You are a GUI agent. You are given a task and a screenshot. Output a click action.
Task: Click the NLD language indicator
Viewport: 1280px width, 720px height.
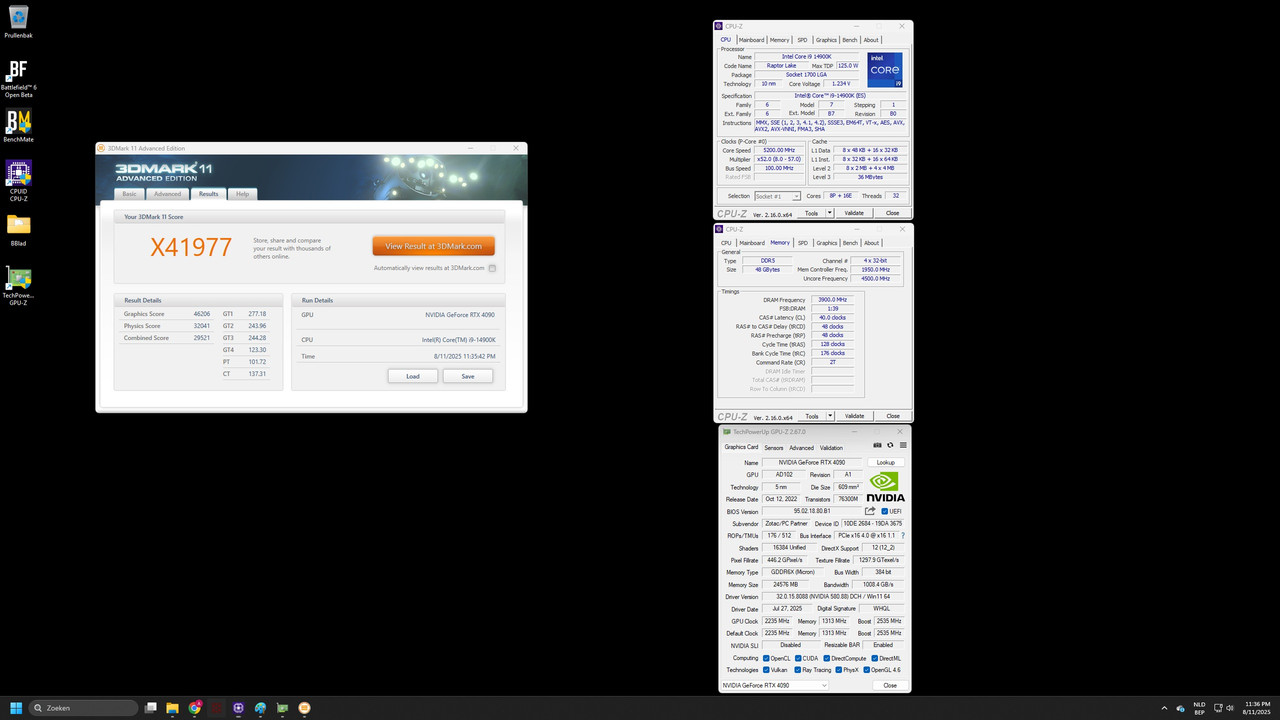coord(1199,708)
